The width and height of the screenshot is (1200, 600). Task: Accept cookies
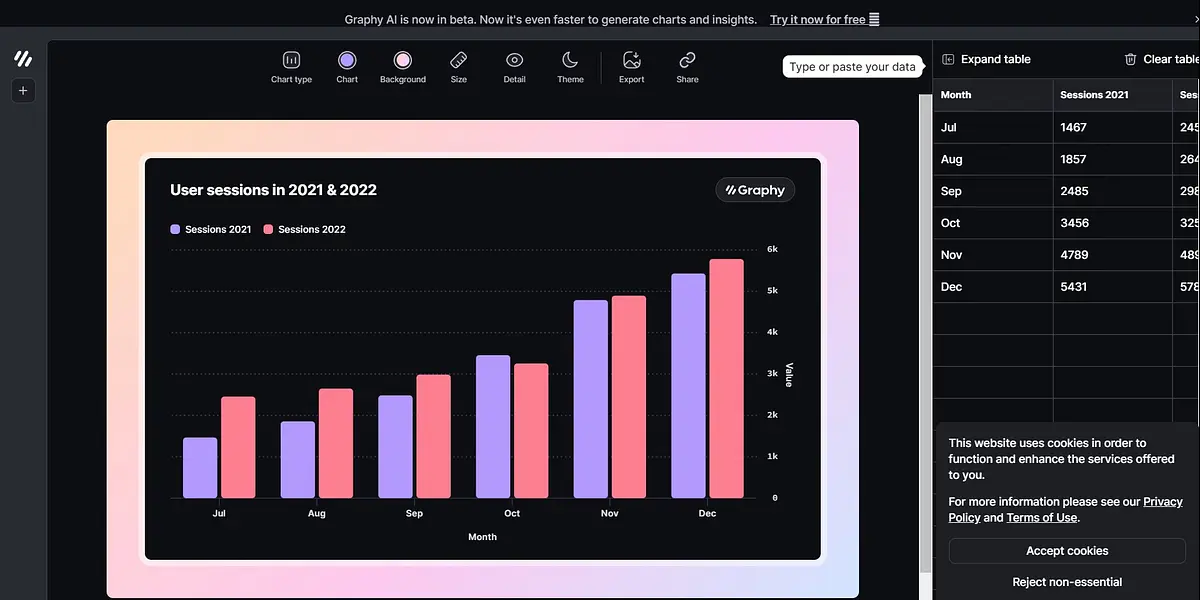click(x=1067, y=551)
